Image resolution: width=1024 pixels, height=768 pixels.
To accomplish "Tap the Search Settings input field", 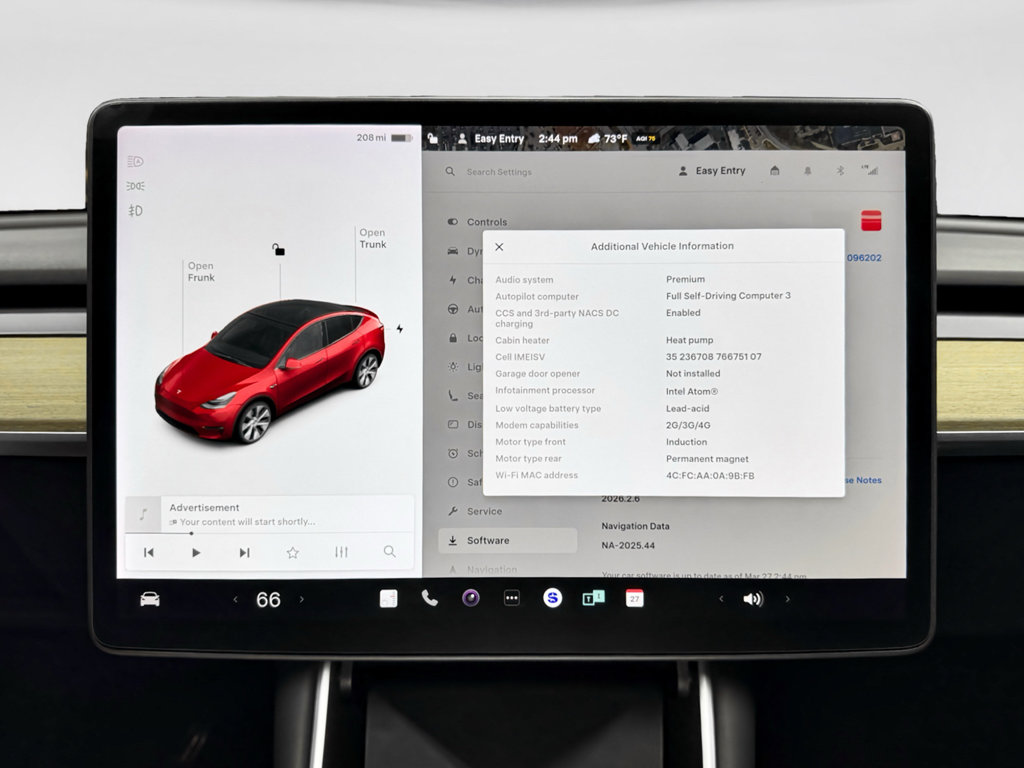I will (500, 171).
